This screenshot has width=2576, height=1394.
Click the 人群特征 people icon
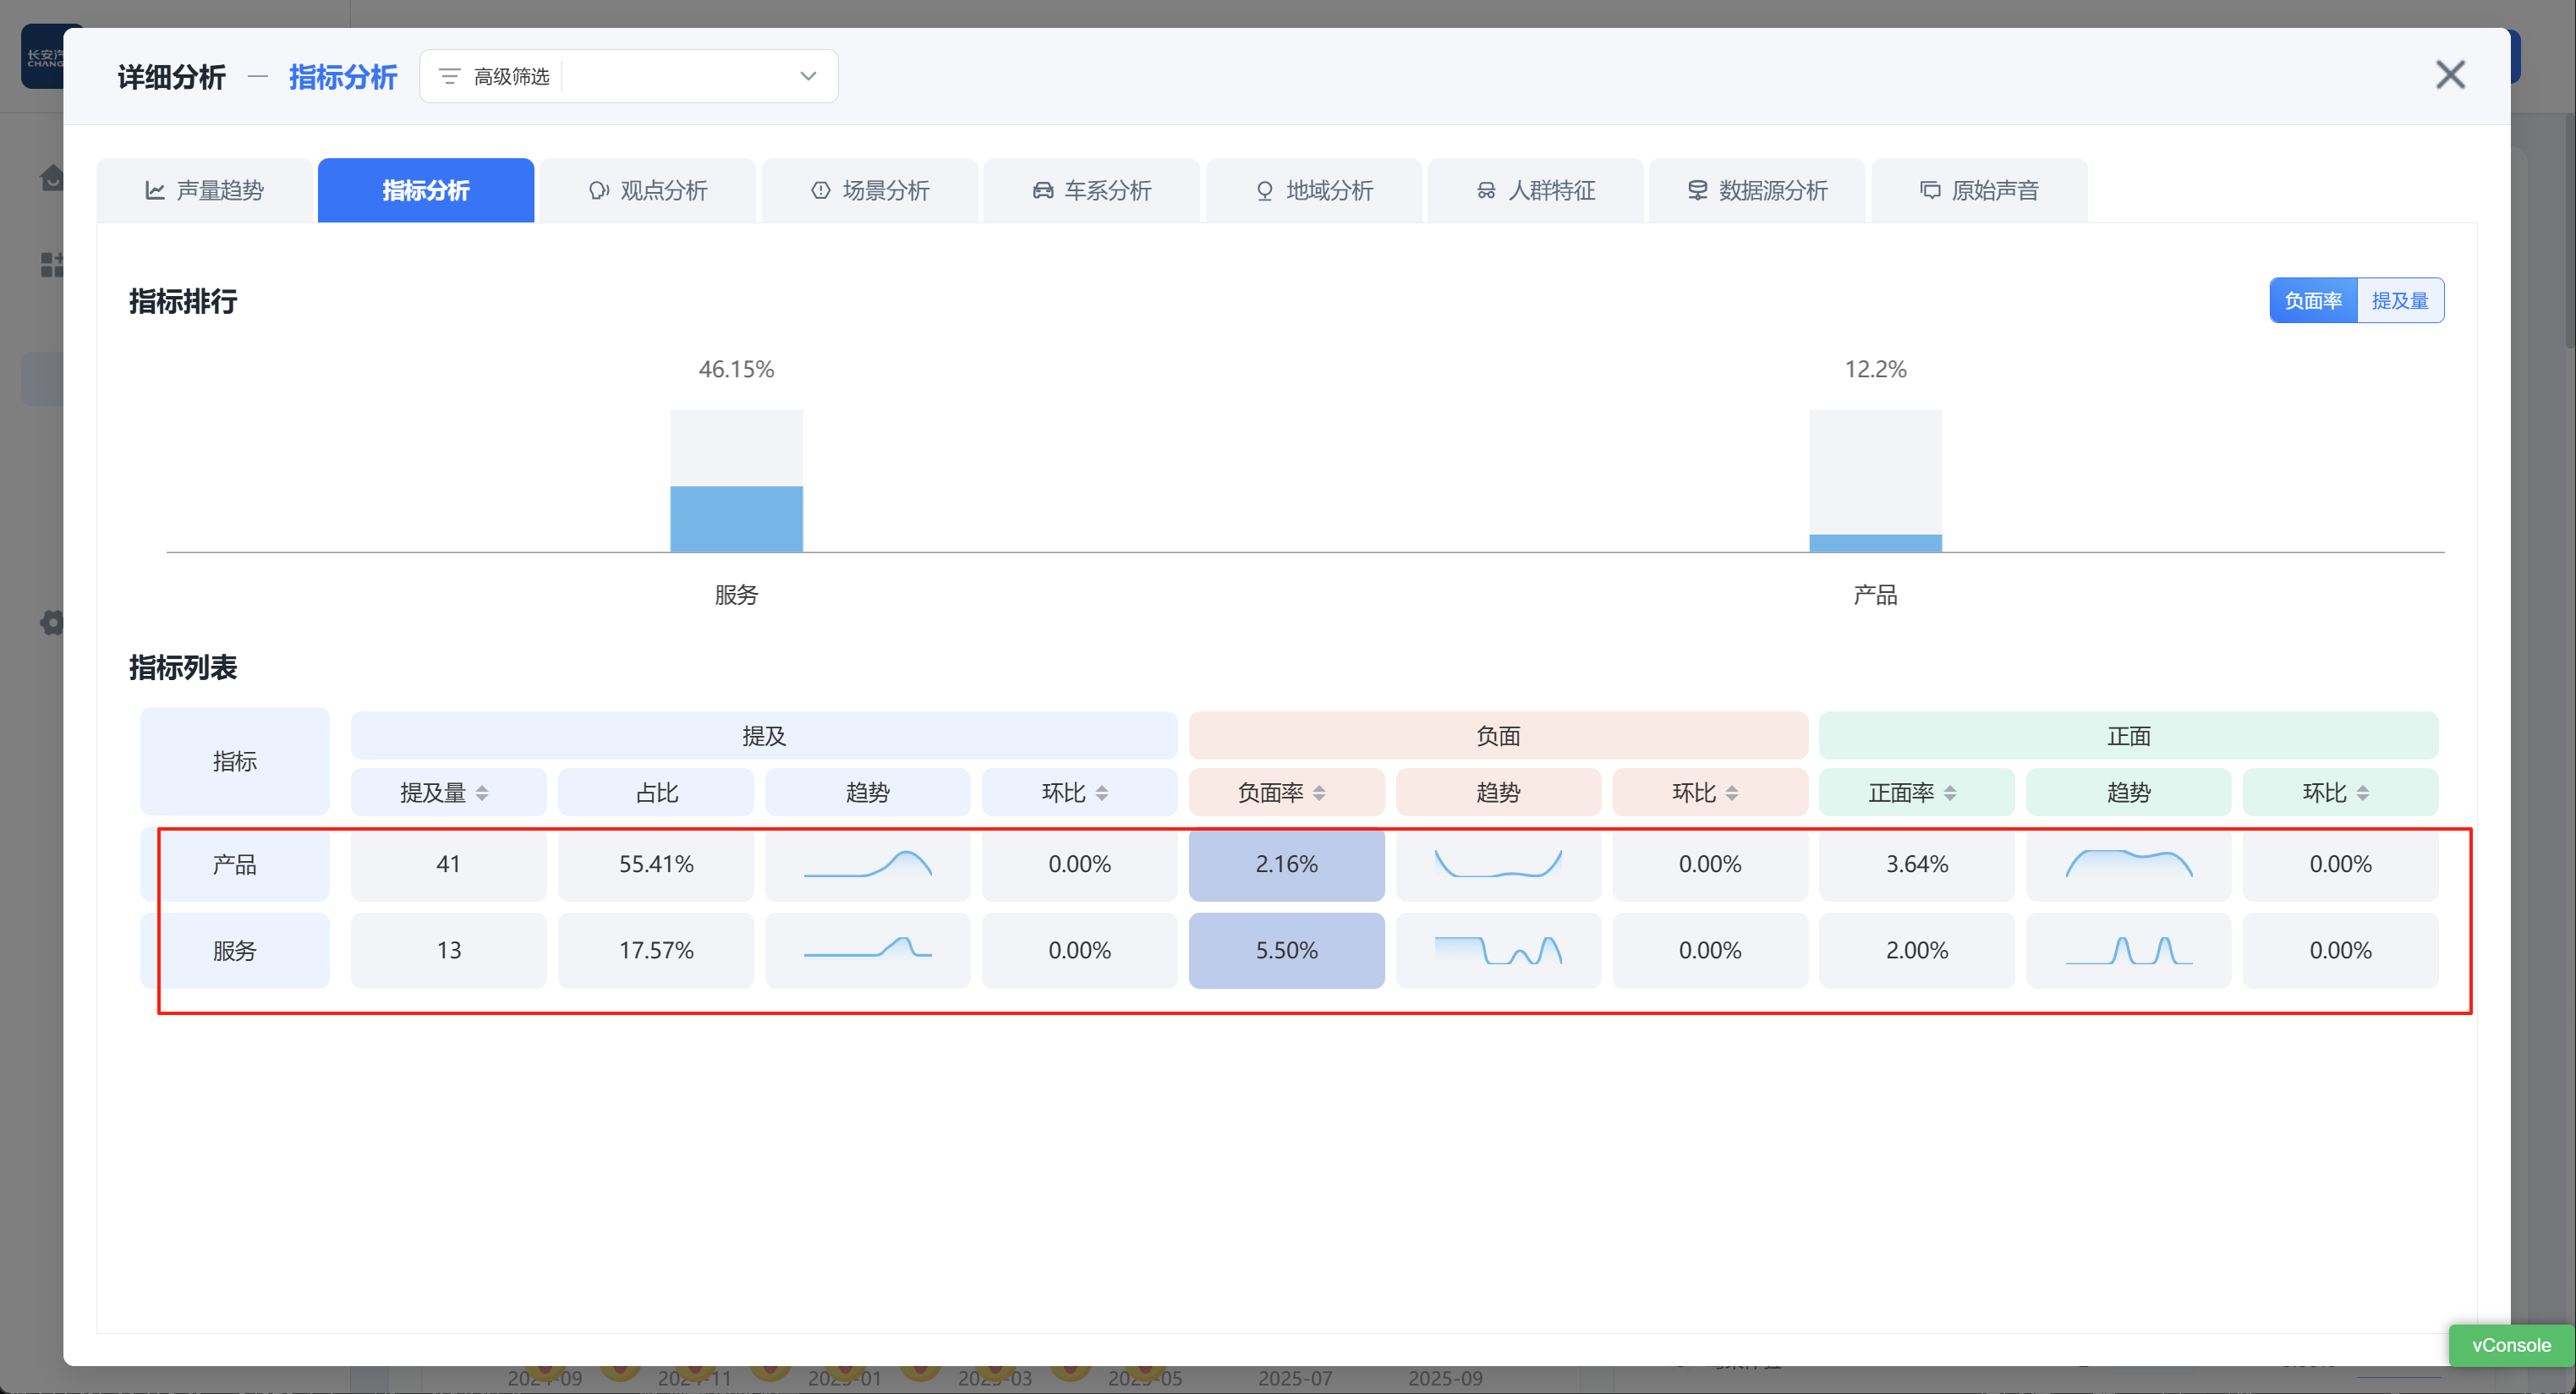pos(1486,190)
